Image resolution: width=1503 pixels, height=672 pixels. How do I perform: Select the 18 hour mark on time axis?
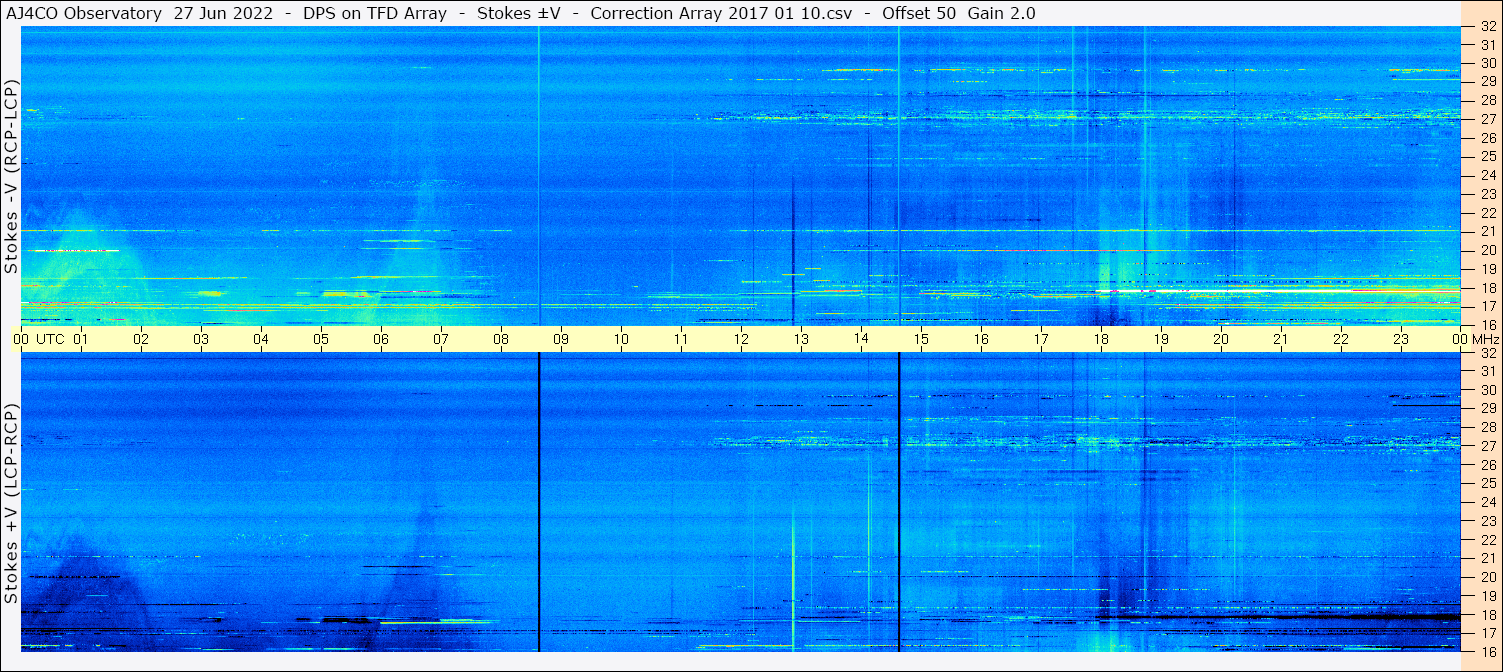[x=1101, y=339]
